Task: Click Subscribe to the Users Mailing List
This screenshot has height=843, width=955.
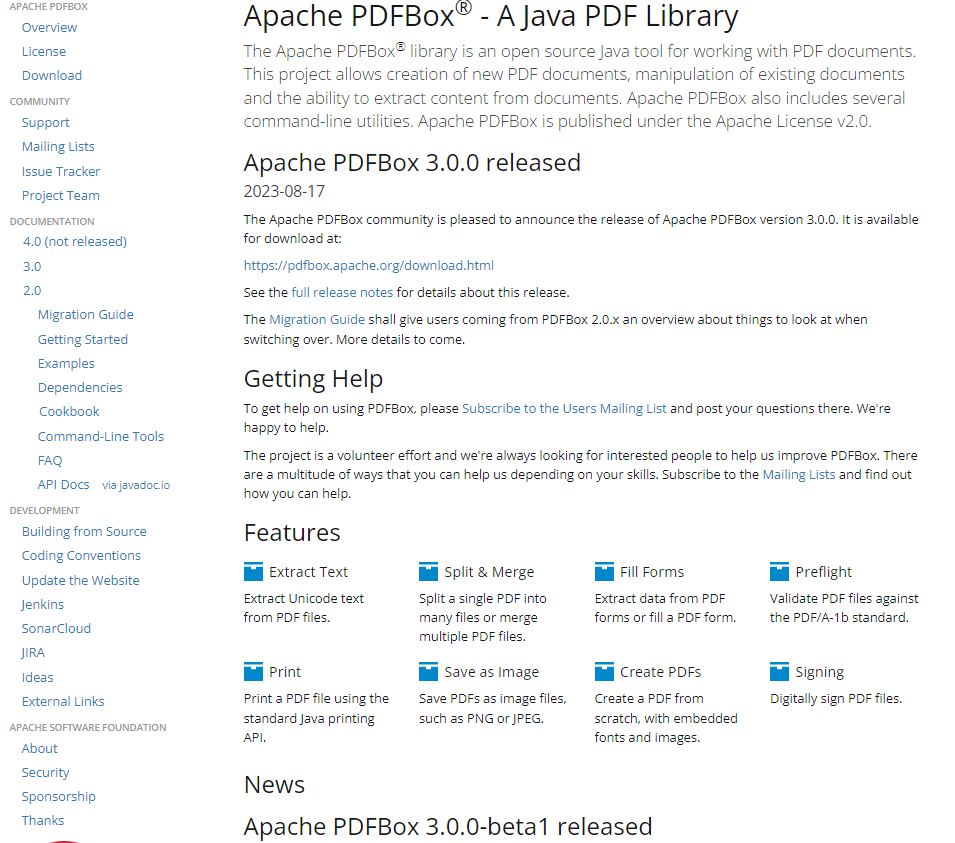Action: [x=564, y=409]
